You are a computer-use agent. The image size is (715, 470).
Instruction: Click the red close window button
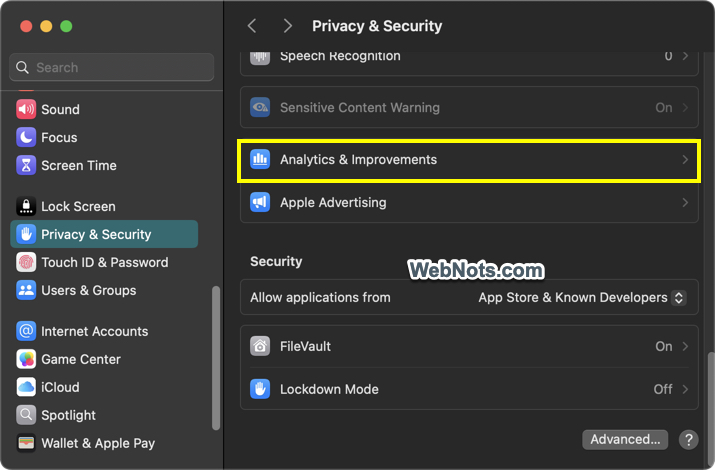[x=26, y=26]
